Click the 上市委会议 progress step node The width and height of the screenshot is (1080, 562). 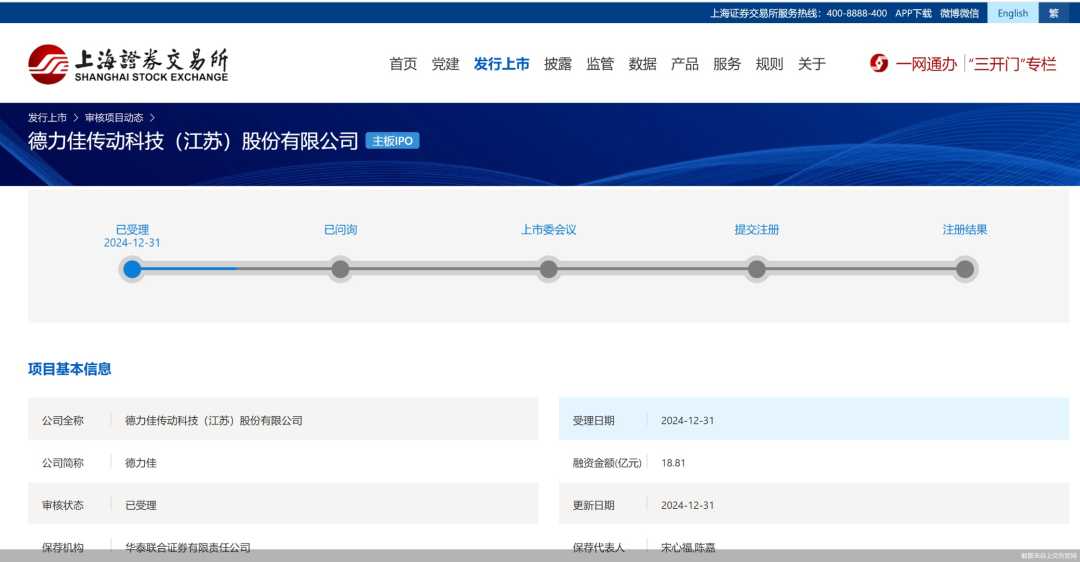548,269
